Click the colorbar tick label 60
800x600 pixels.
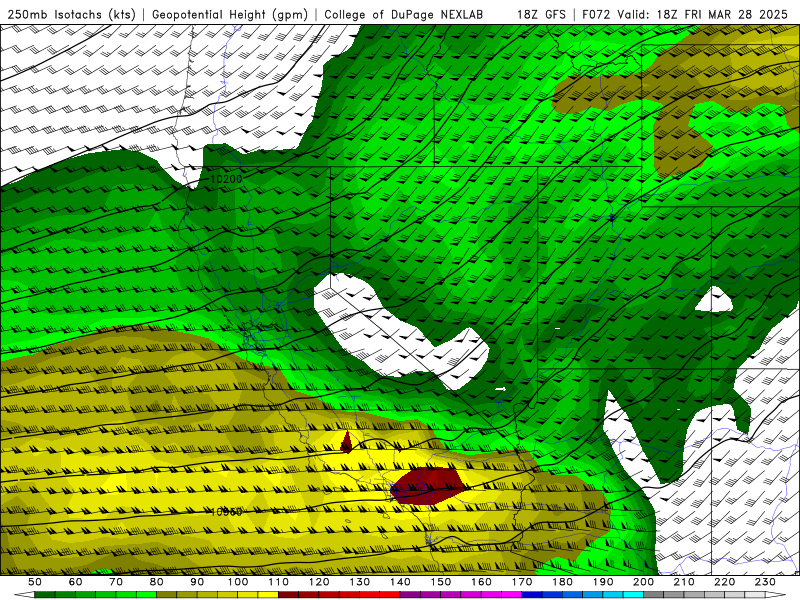[75, 582]
